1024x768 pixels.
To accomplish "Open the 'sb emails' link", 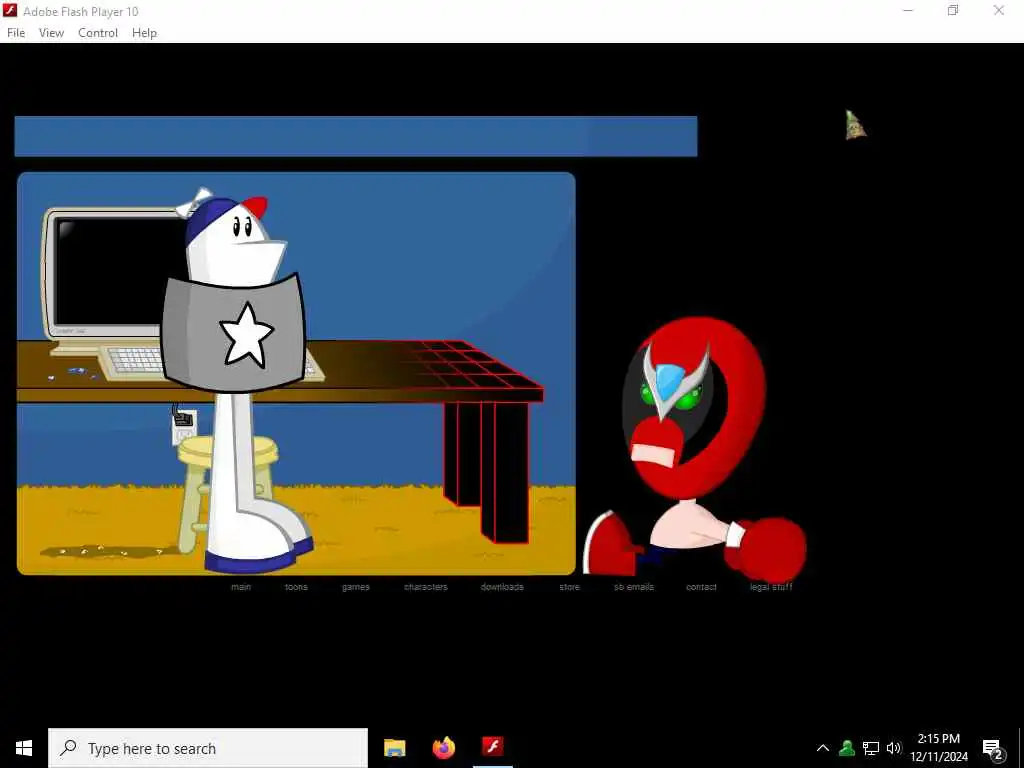I will pyautogui.click(x=633, y=586).
